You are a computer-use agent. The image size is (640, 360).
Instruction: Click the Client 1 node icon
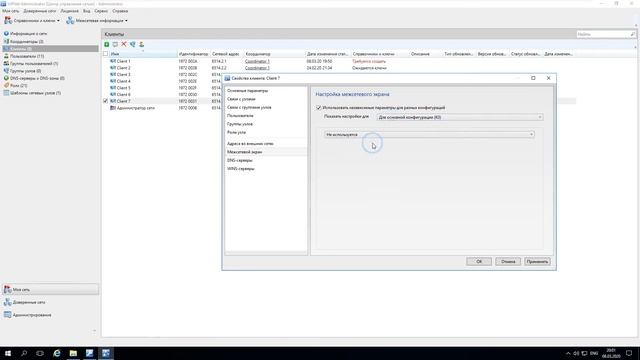coord(113,61)
